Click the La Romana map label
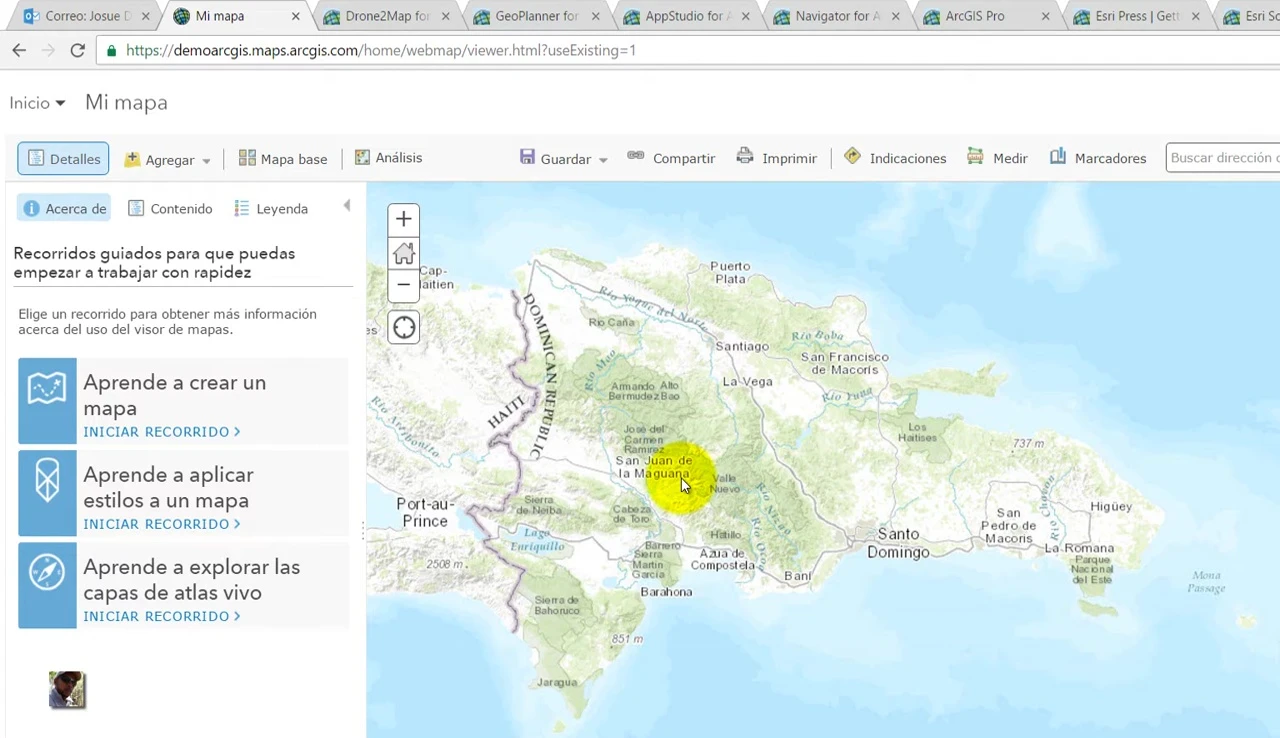 pyautogui.click(x=1079, y=548)
